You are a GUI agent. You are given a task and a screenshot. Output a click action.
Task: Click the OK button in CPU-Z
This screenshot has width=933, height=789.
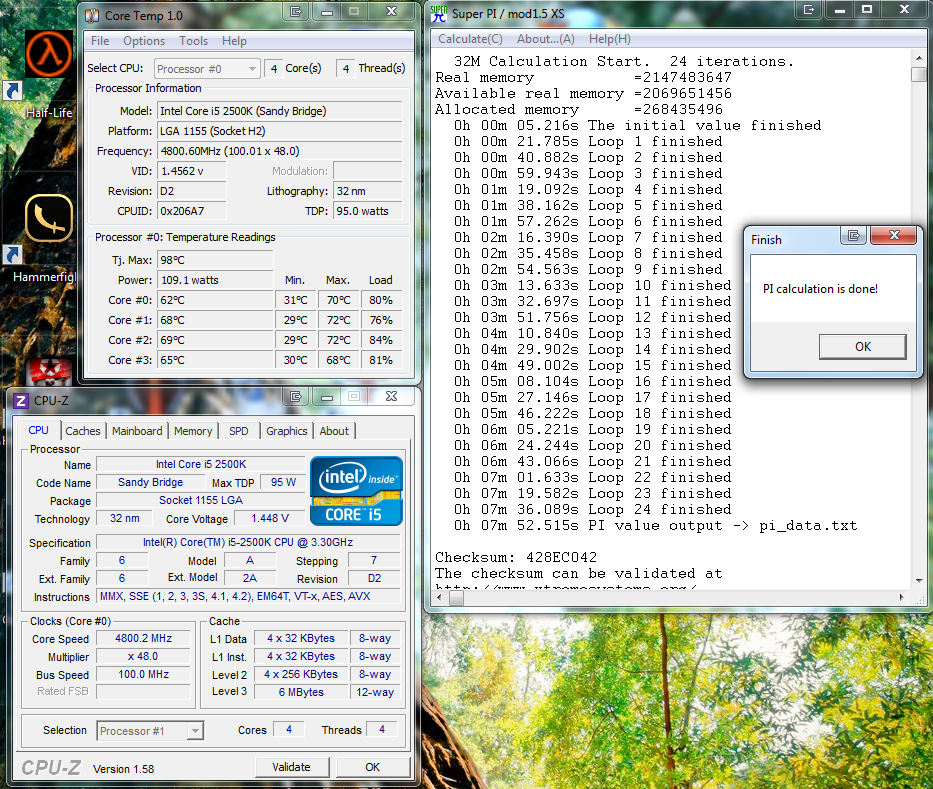click(372, 767)
